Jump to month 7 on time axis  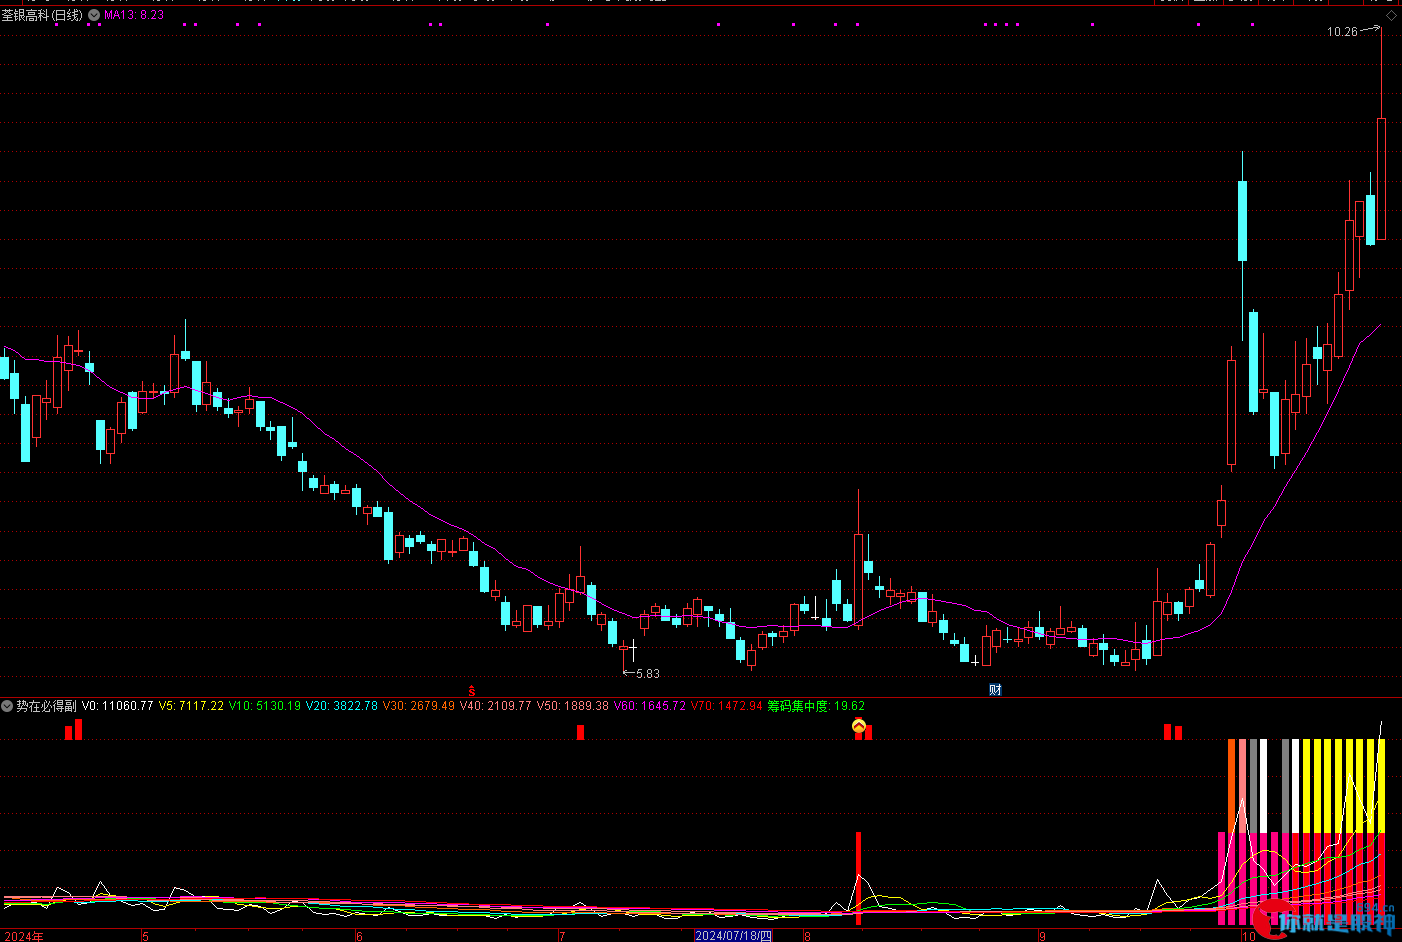(x=561, y=936)
